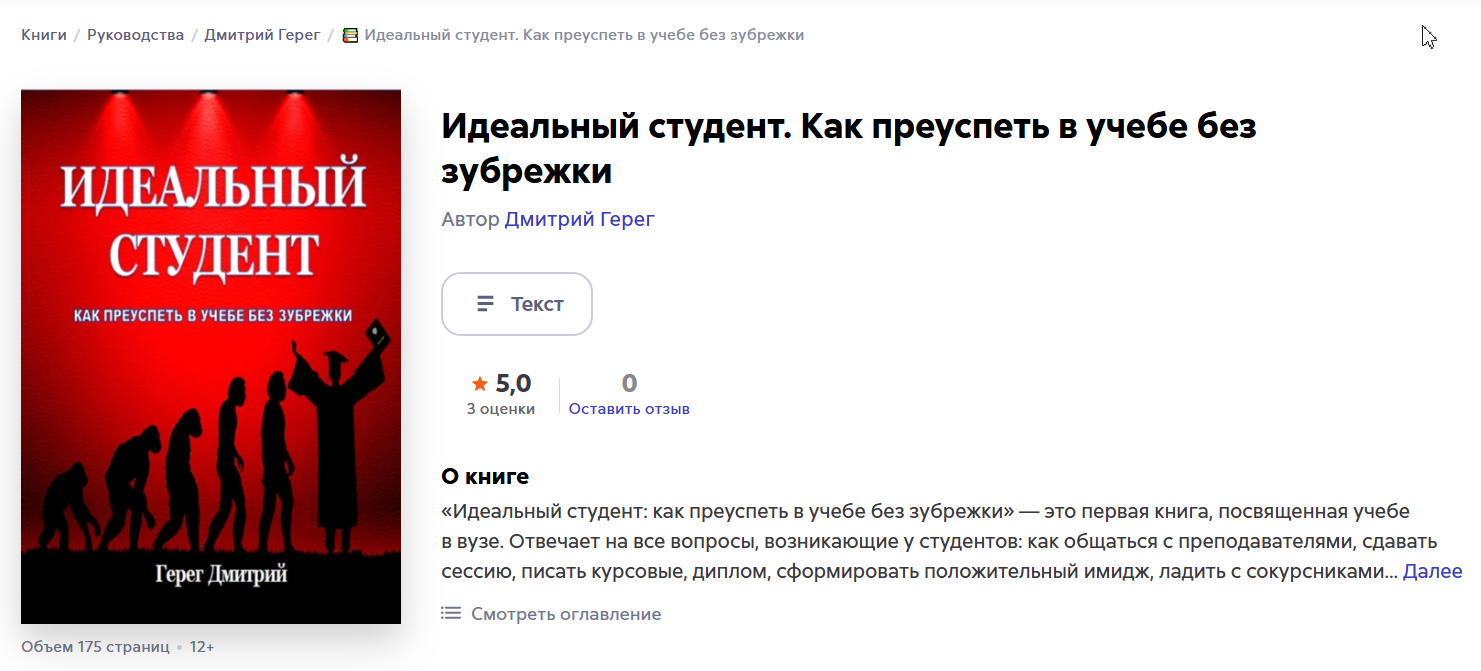Navigate to Книги in the breadcrumb
The height and width of the screenshot is (671, 1481).
point(44,34)
